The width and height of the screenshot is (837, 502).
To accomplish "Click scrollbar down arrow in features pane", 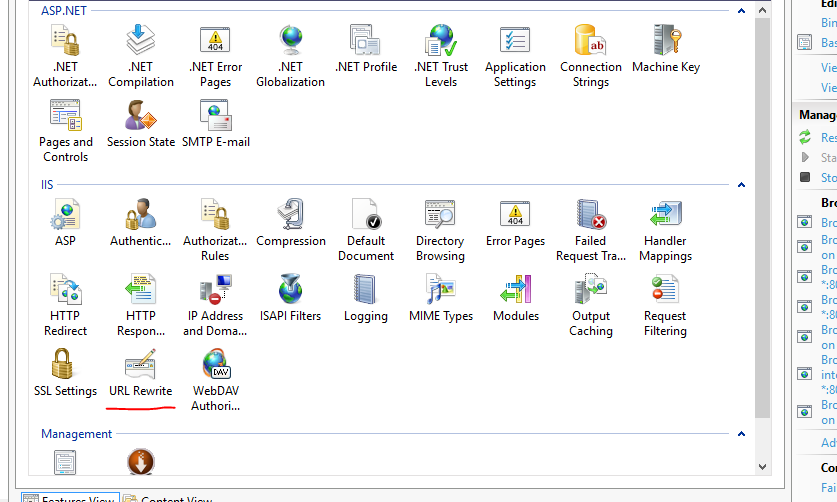I will [762, 467].
